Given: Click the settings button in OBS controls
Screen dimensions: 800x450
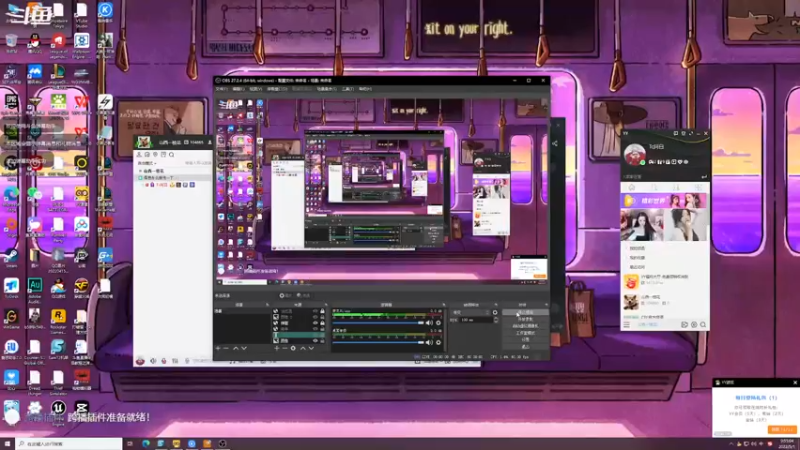Looking at the screenshot, I should [525, 339].
